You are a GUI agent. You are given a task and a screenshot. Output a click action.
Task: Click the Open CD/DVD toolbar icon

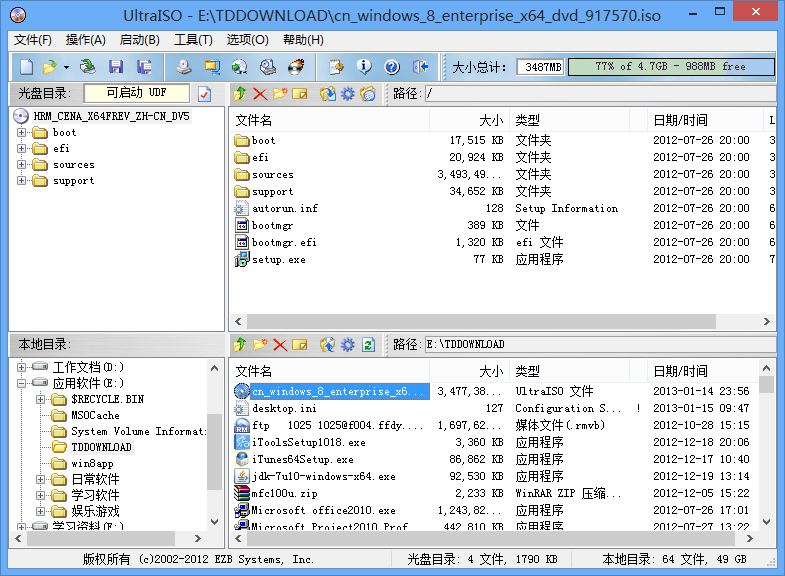coord(88,67)
